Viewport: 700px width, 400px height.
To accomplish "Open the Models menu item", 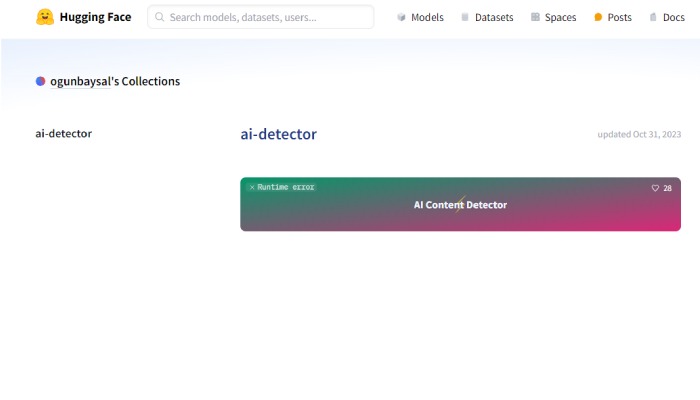I will coord(421,17).
